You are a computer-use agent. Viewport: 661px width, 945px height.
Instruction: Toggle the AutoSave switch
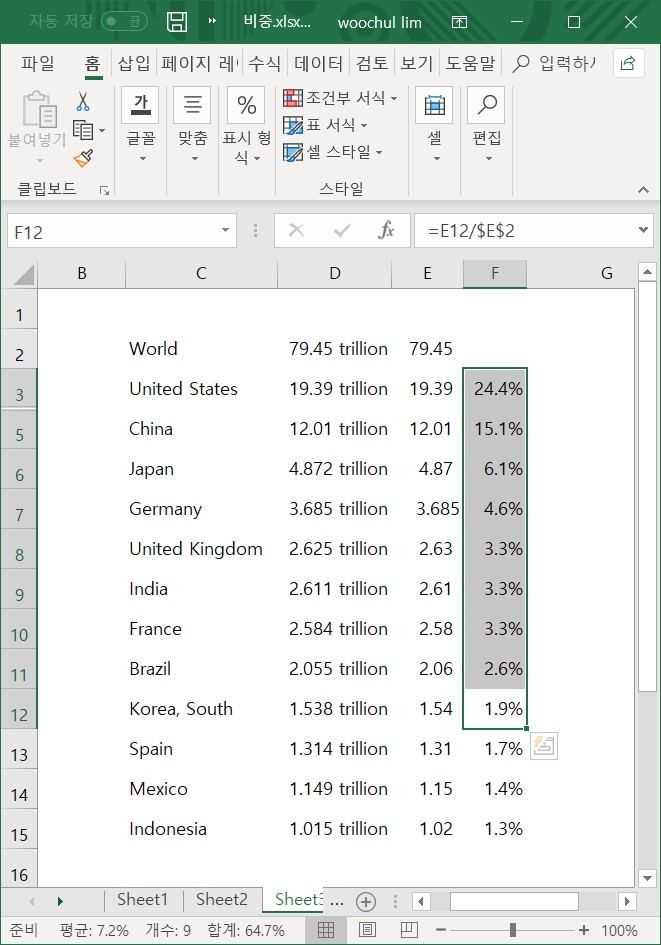(124, 22)
